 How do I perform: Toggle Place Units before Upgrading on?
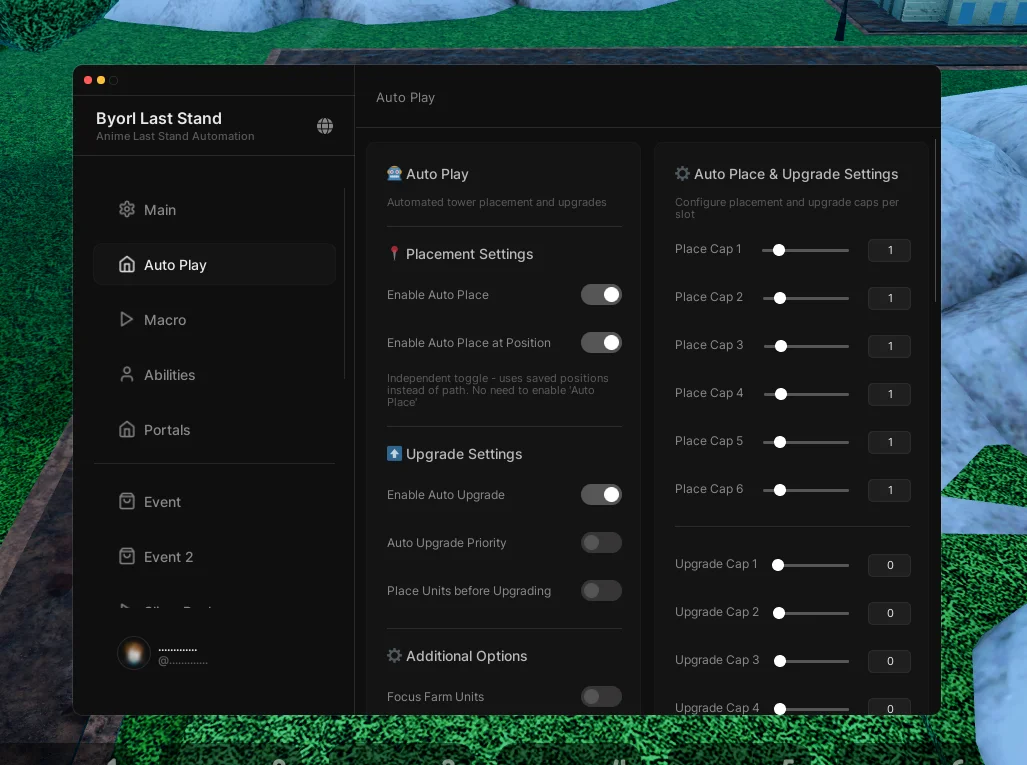601,591
